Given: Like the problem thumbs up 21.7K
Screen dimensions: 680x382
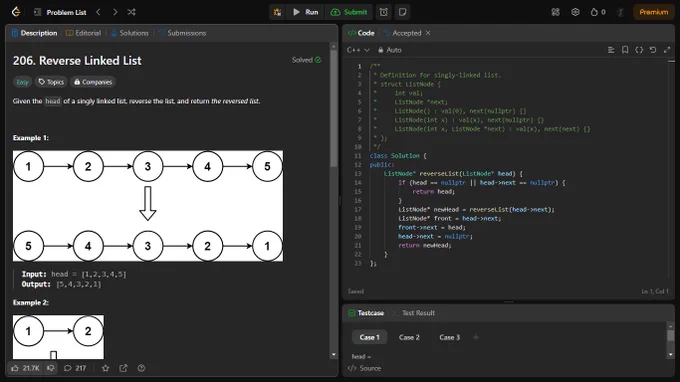Looking at the screenshot, I should [x=26, y=368].
